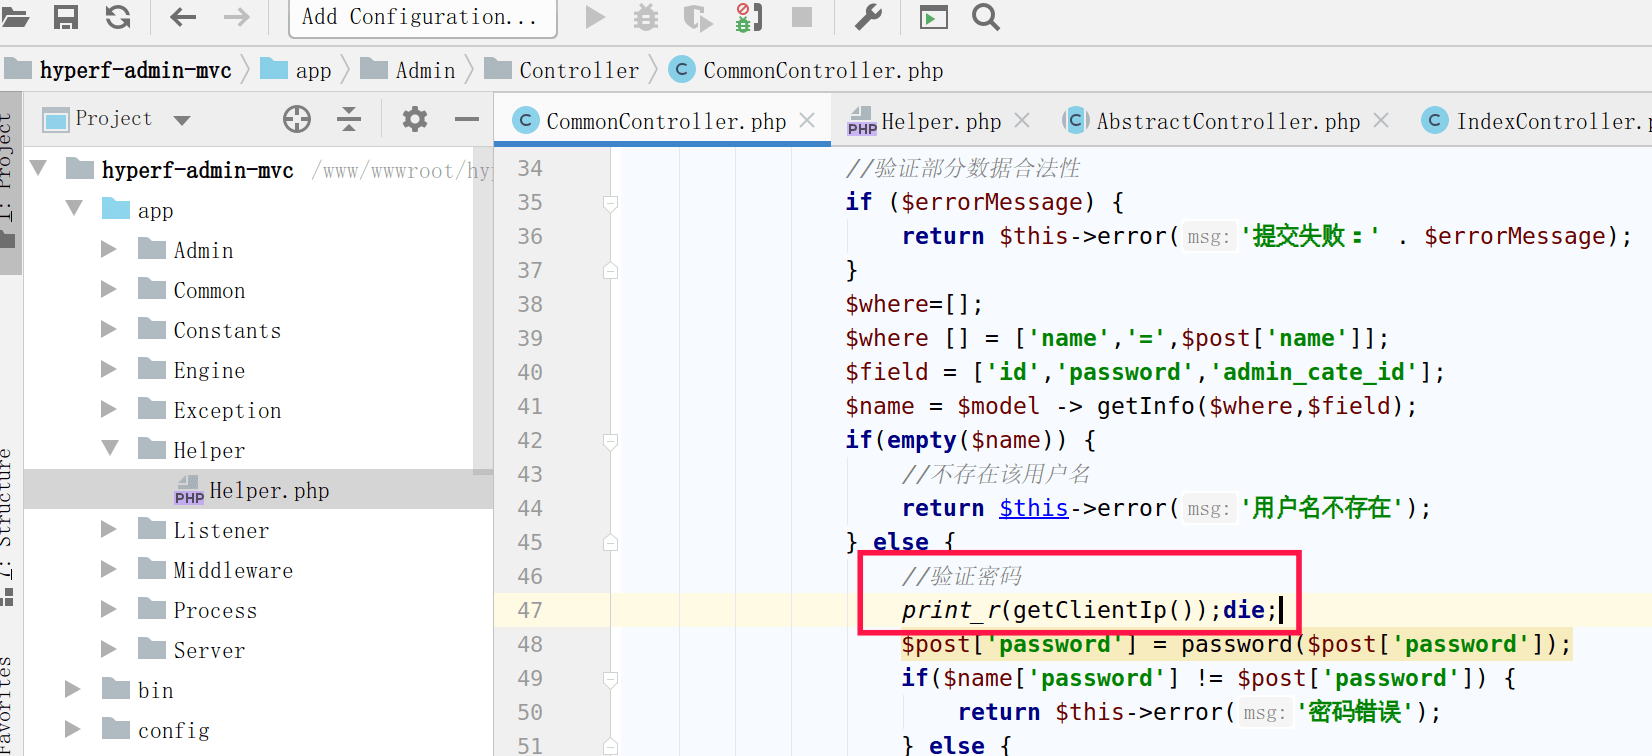Image resolution: width=1652 pixels, height=756 pixels.
Task: Expand the Admin folder
Action: coord(109,249)
